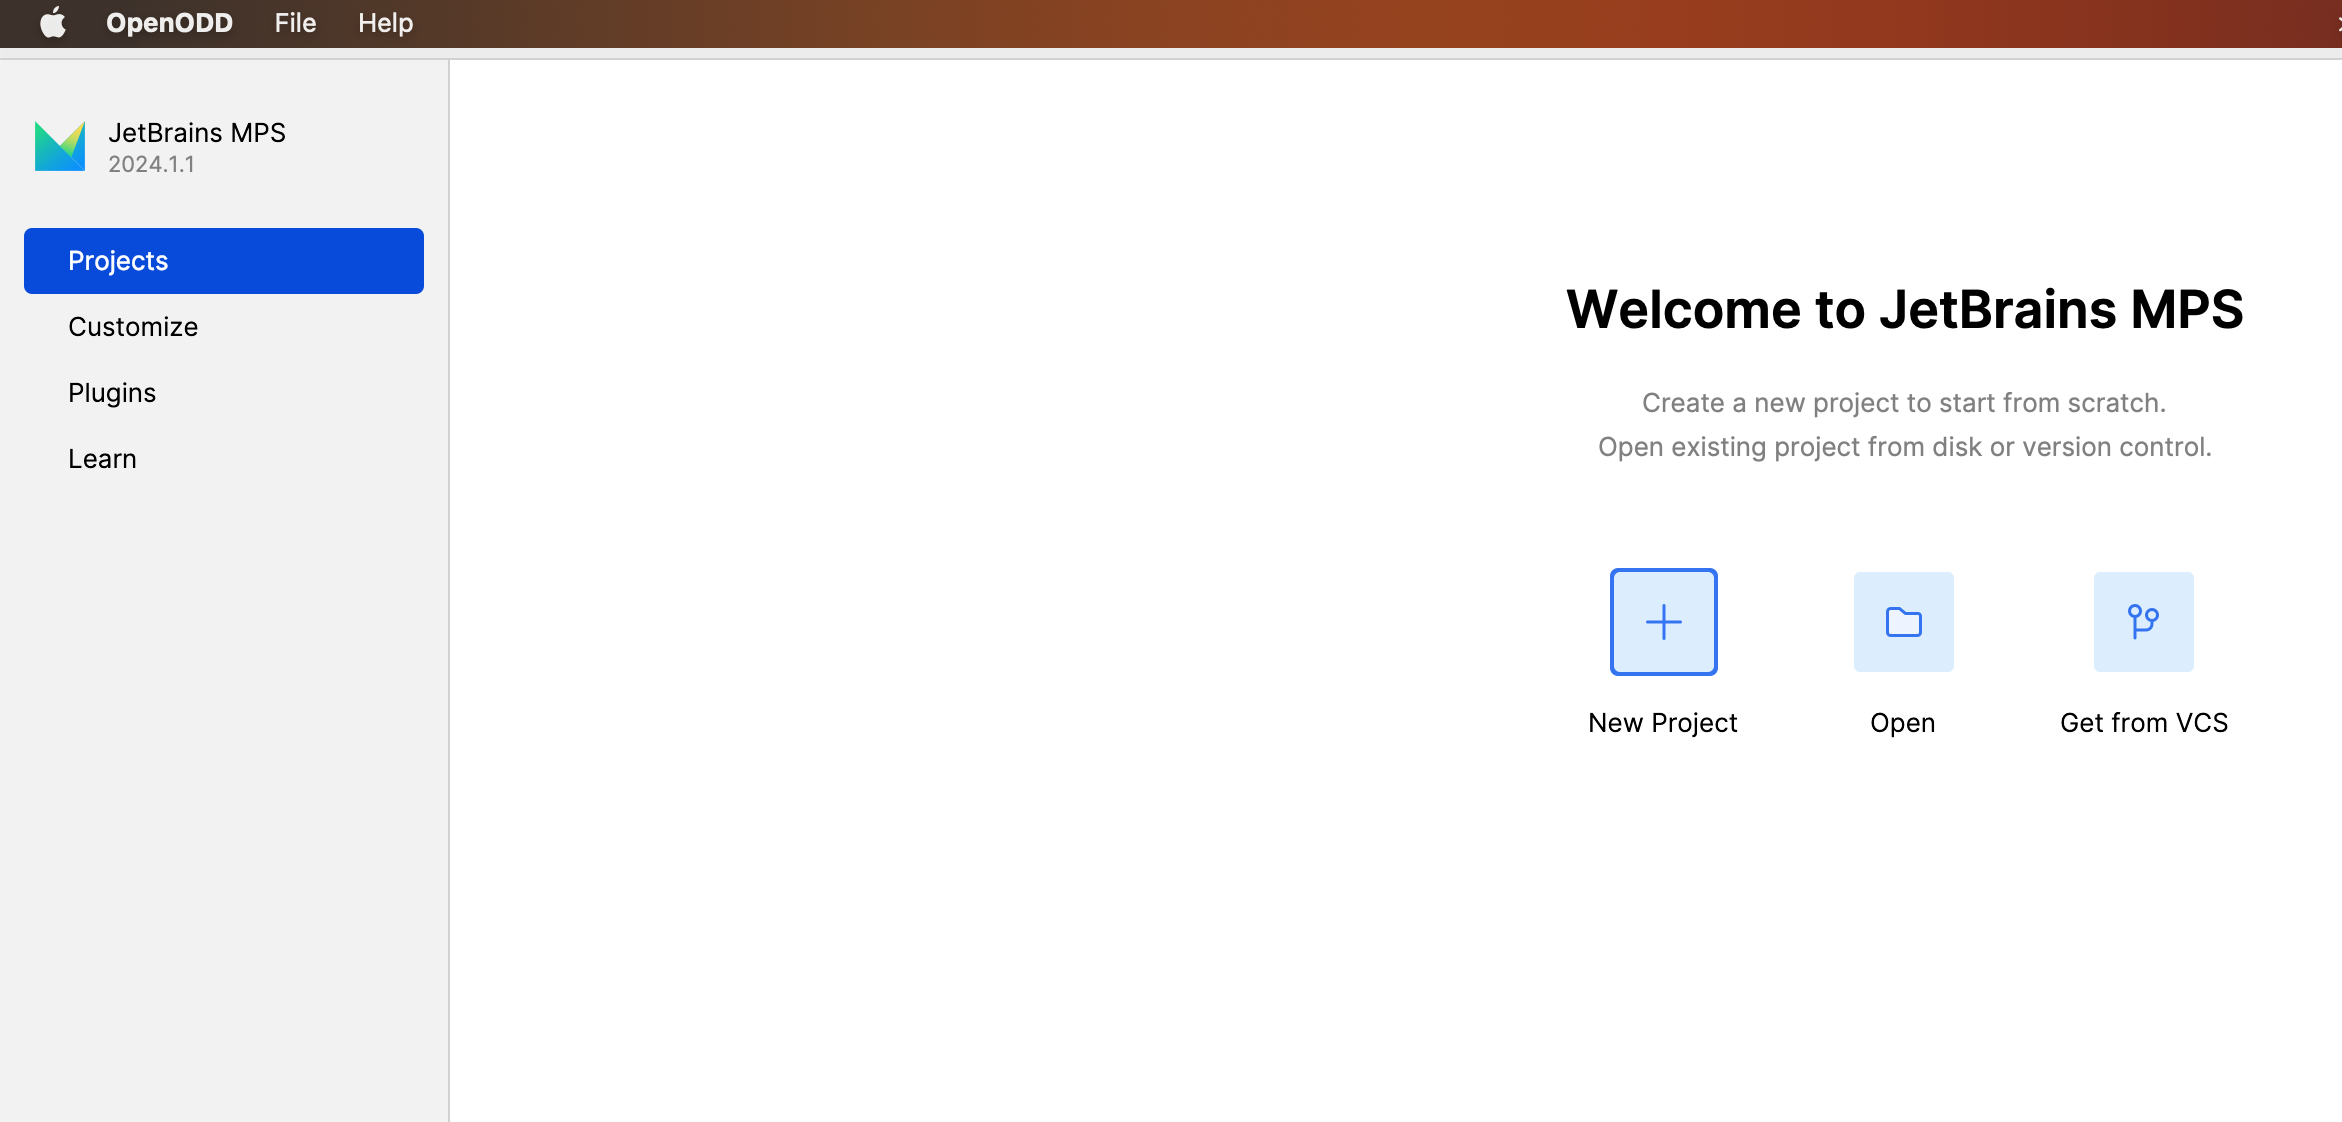Click the branch icon for VCS checkout

point(2143,622)
